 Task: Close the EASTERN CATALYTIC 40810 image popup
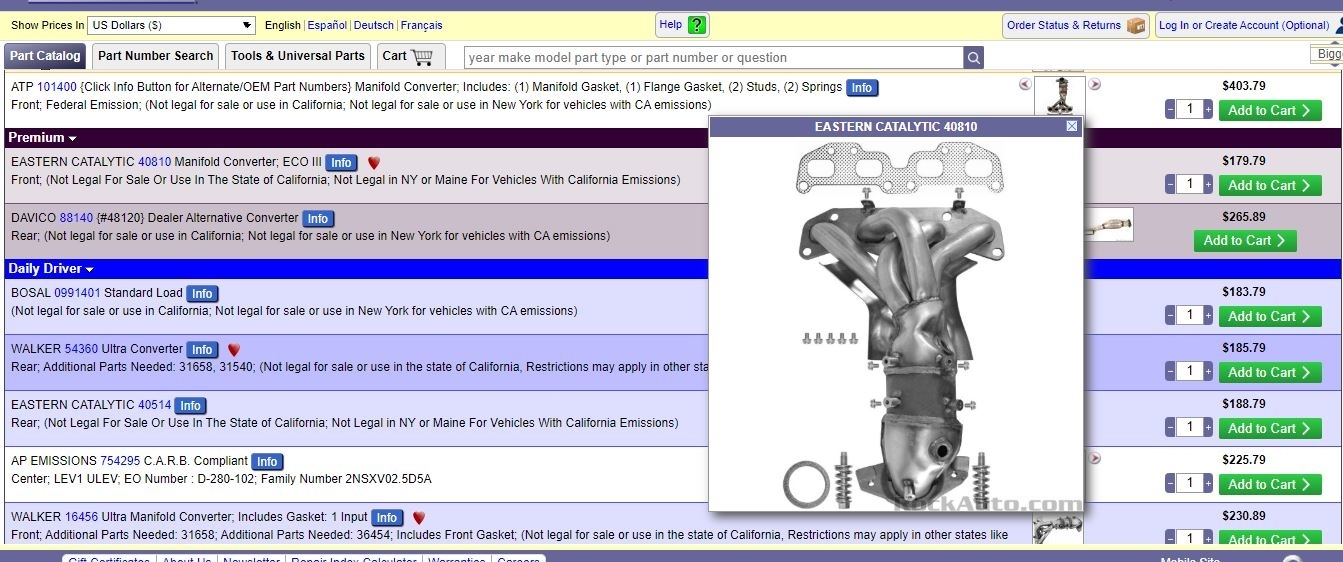pyautogui.click(x=1072, y=126)
